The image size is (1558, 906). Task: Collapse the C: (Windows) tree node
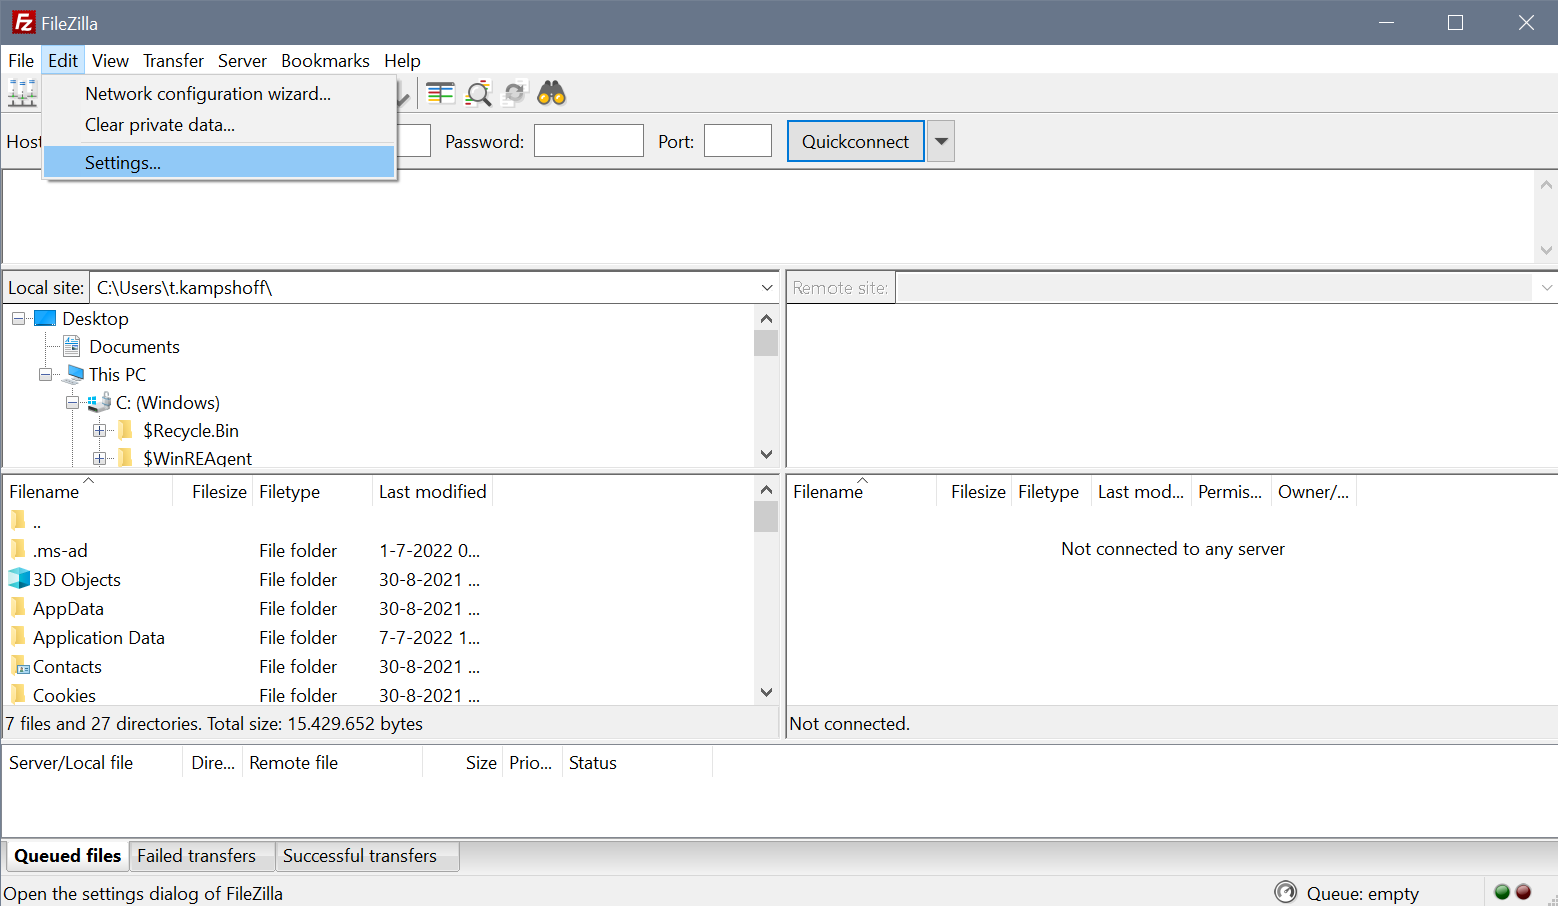[x=72, y=402]
